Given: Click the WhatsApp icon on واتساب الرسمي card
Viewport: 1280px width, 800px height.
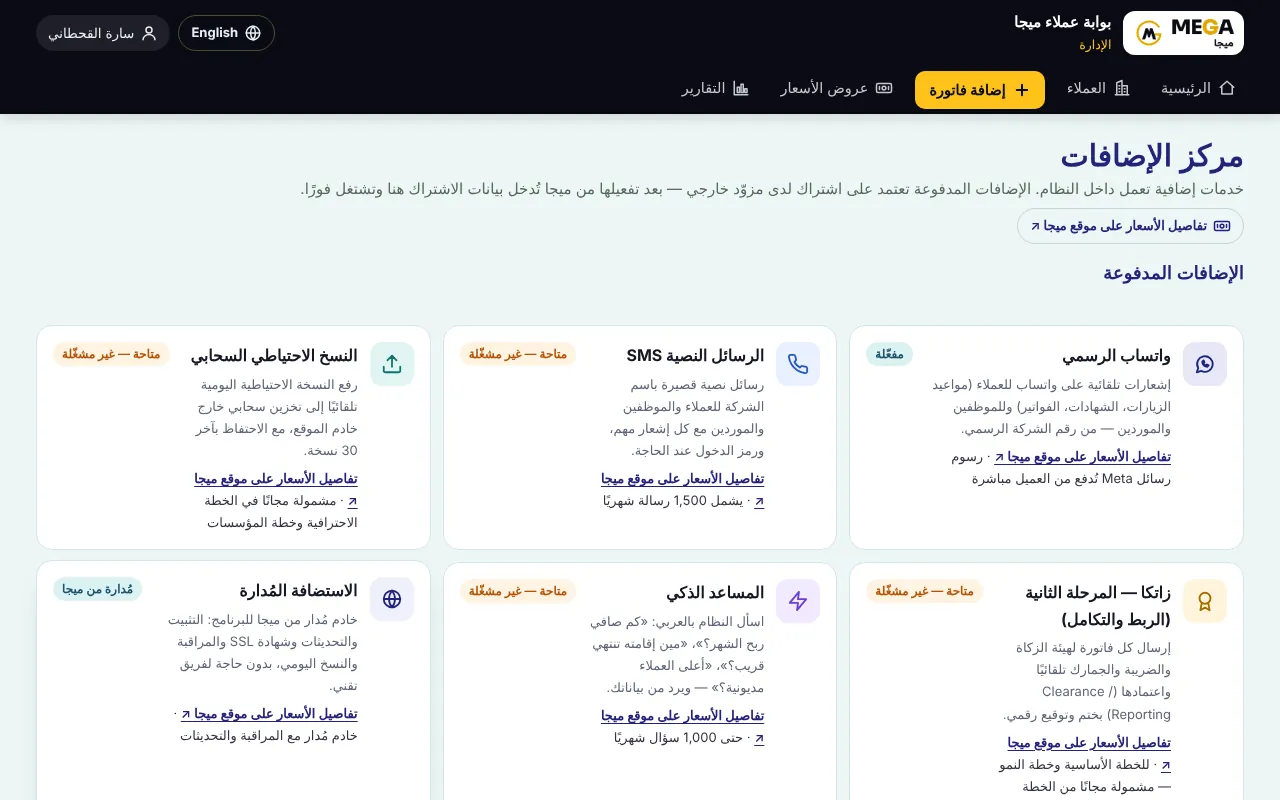Looking at the screenshot, I should pos(1204,364).
